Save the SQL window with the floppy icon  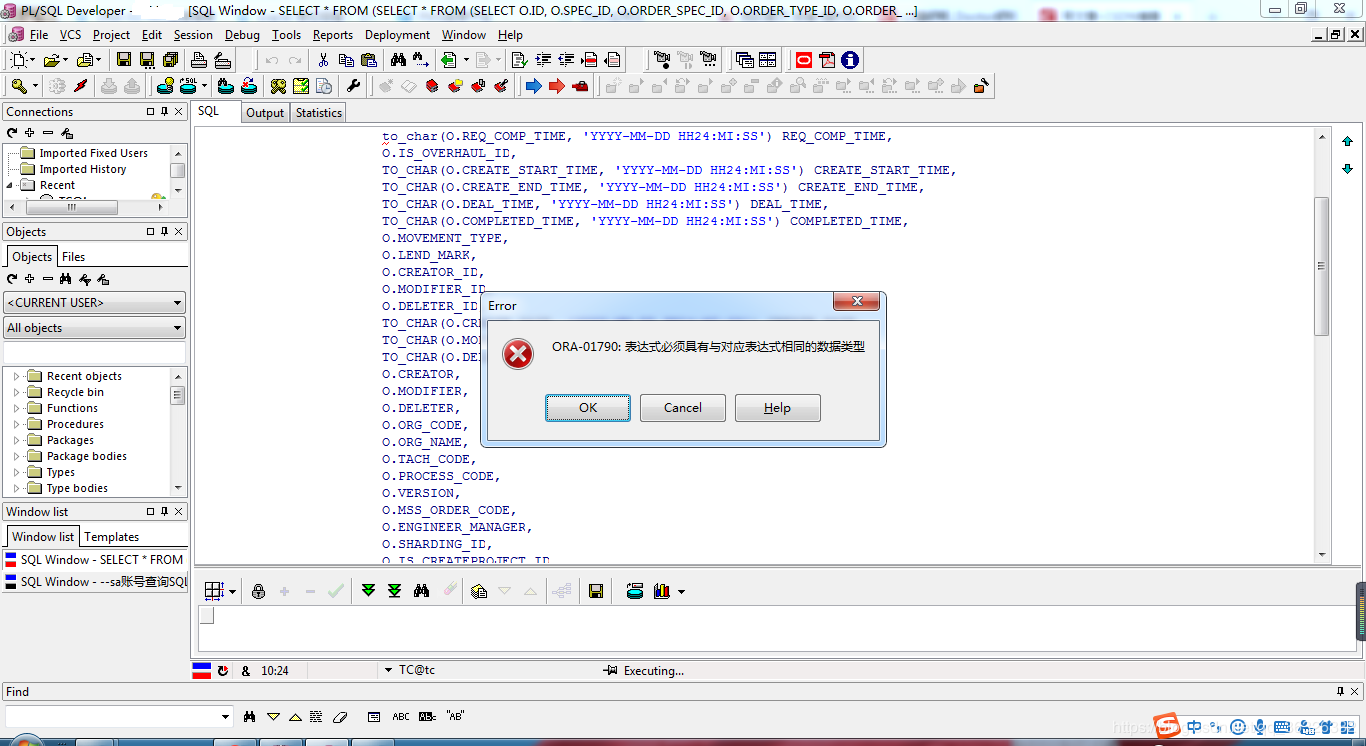pyautogui.click(x=124, y=60)
